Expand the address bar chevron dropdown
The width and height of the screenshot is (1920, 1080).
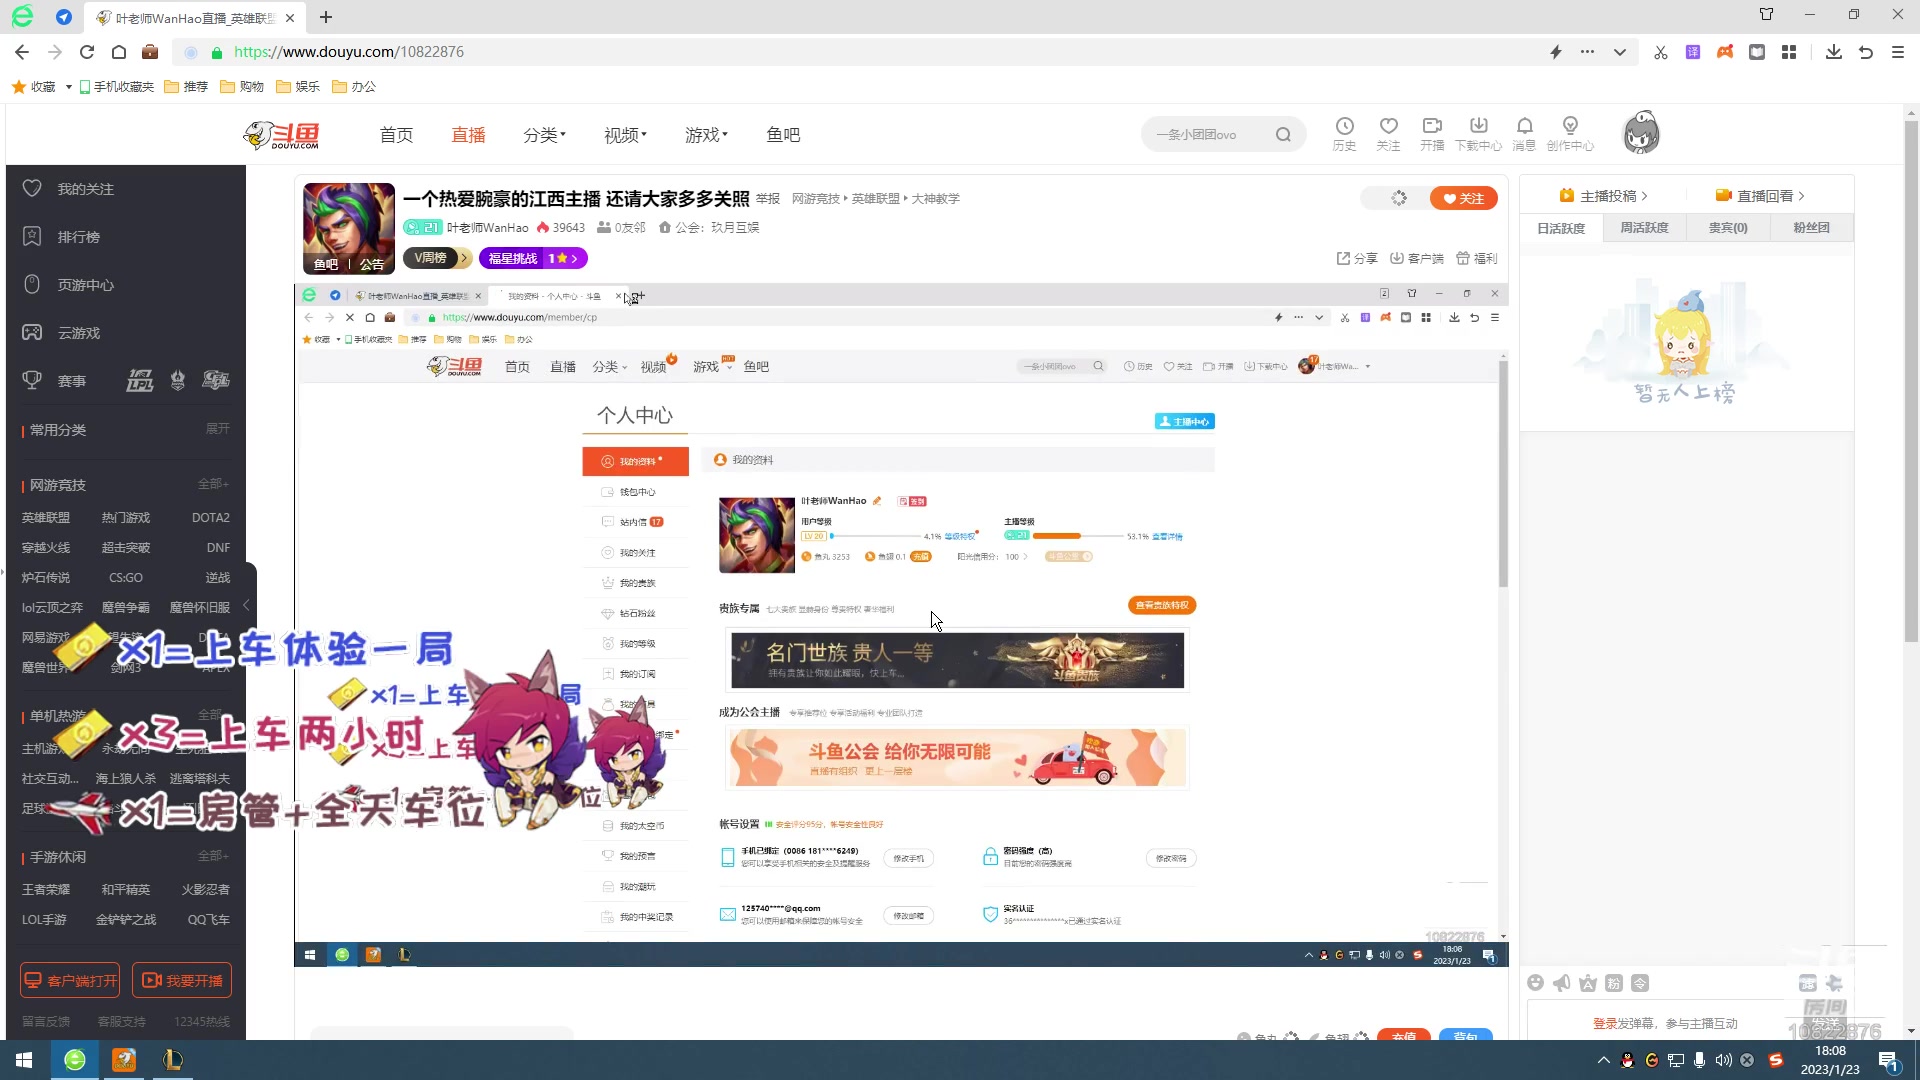pyautogui.click(x=1619, y=52)
